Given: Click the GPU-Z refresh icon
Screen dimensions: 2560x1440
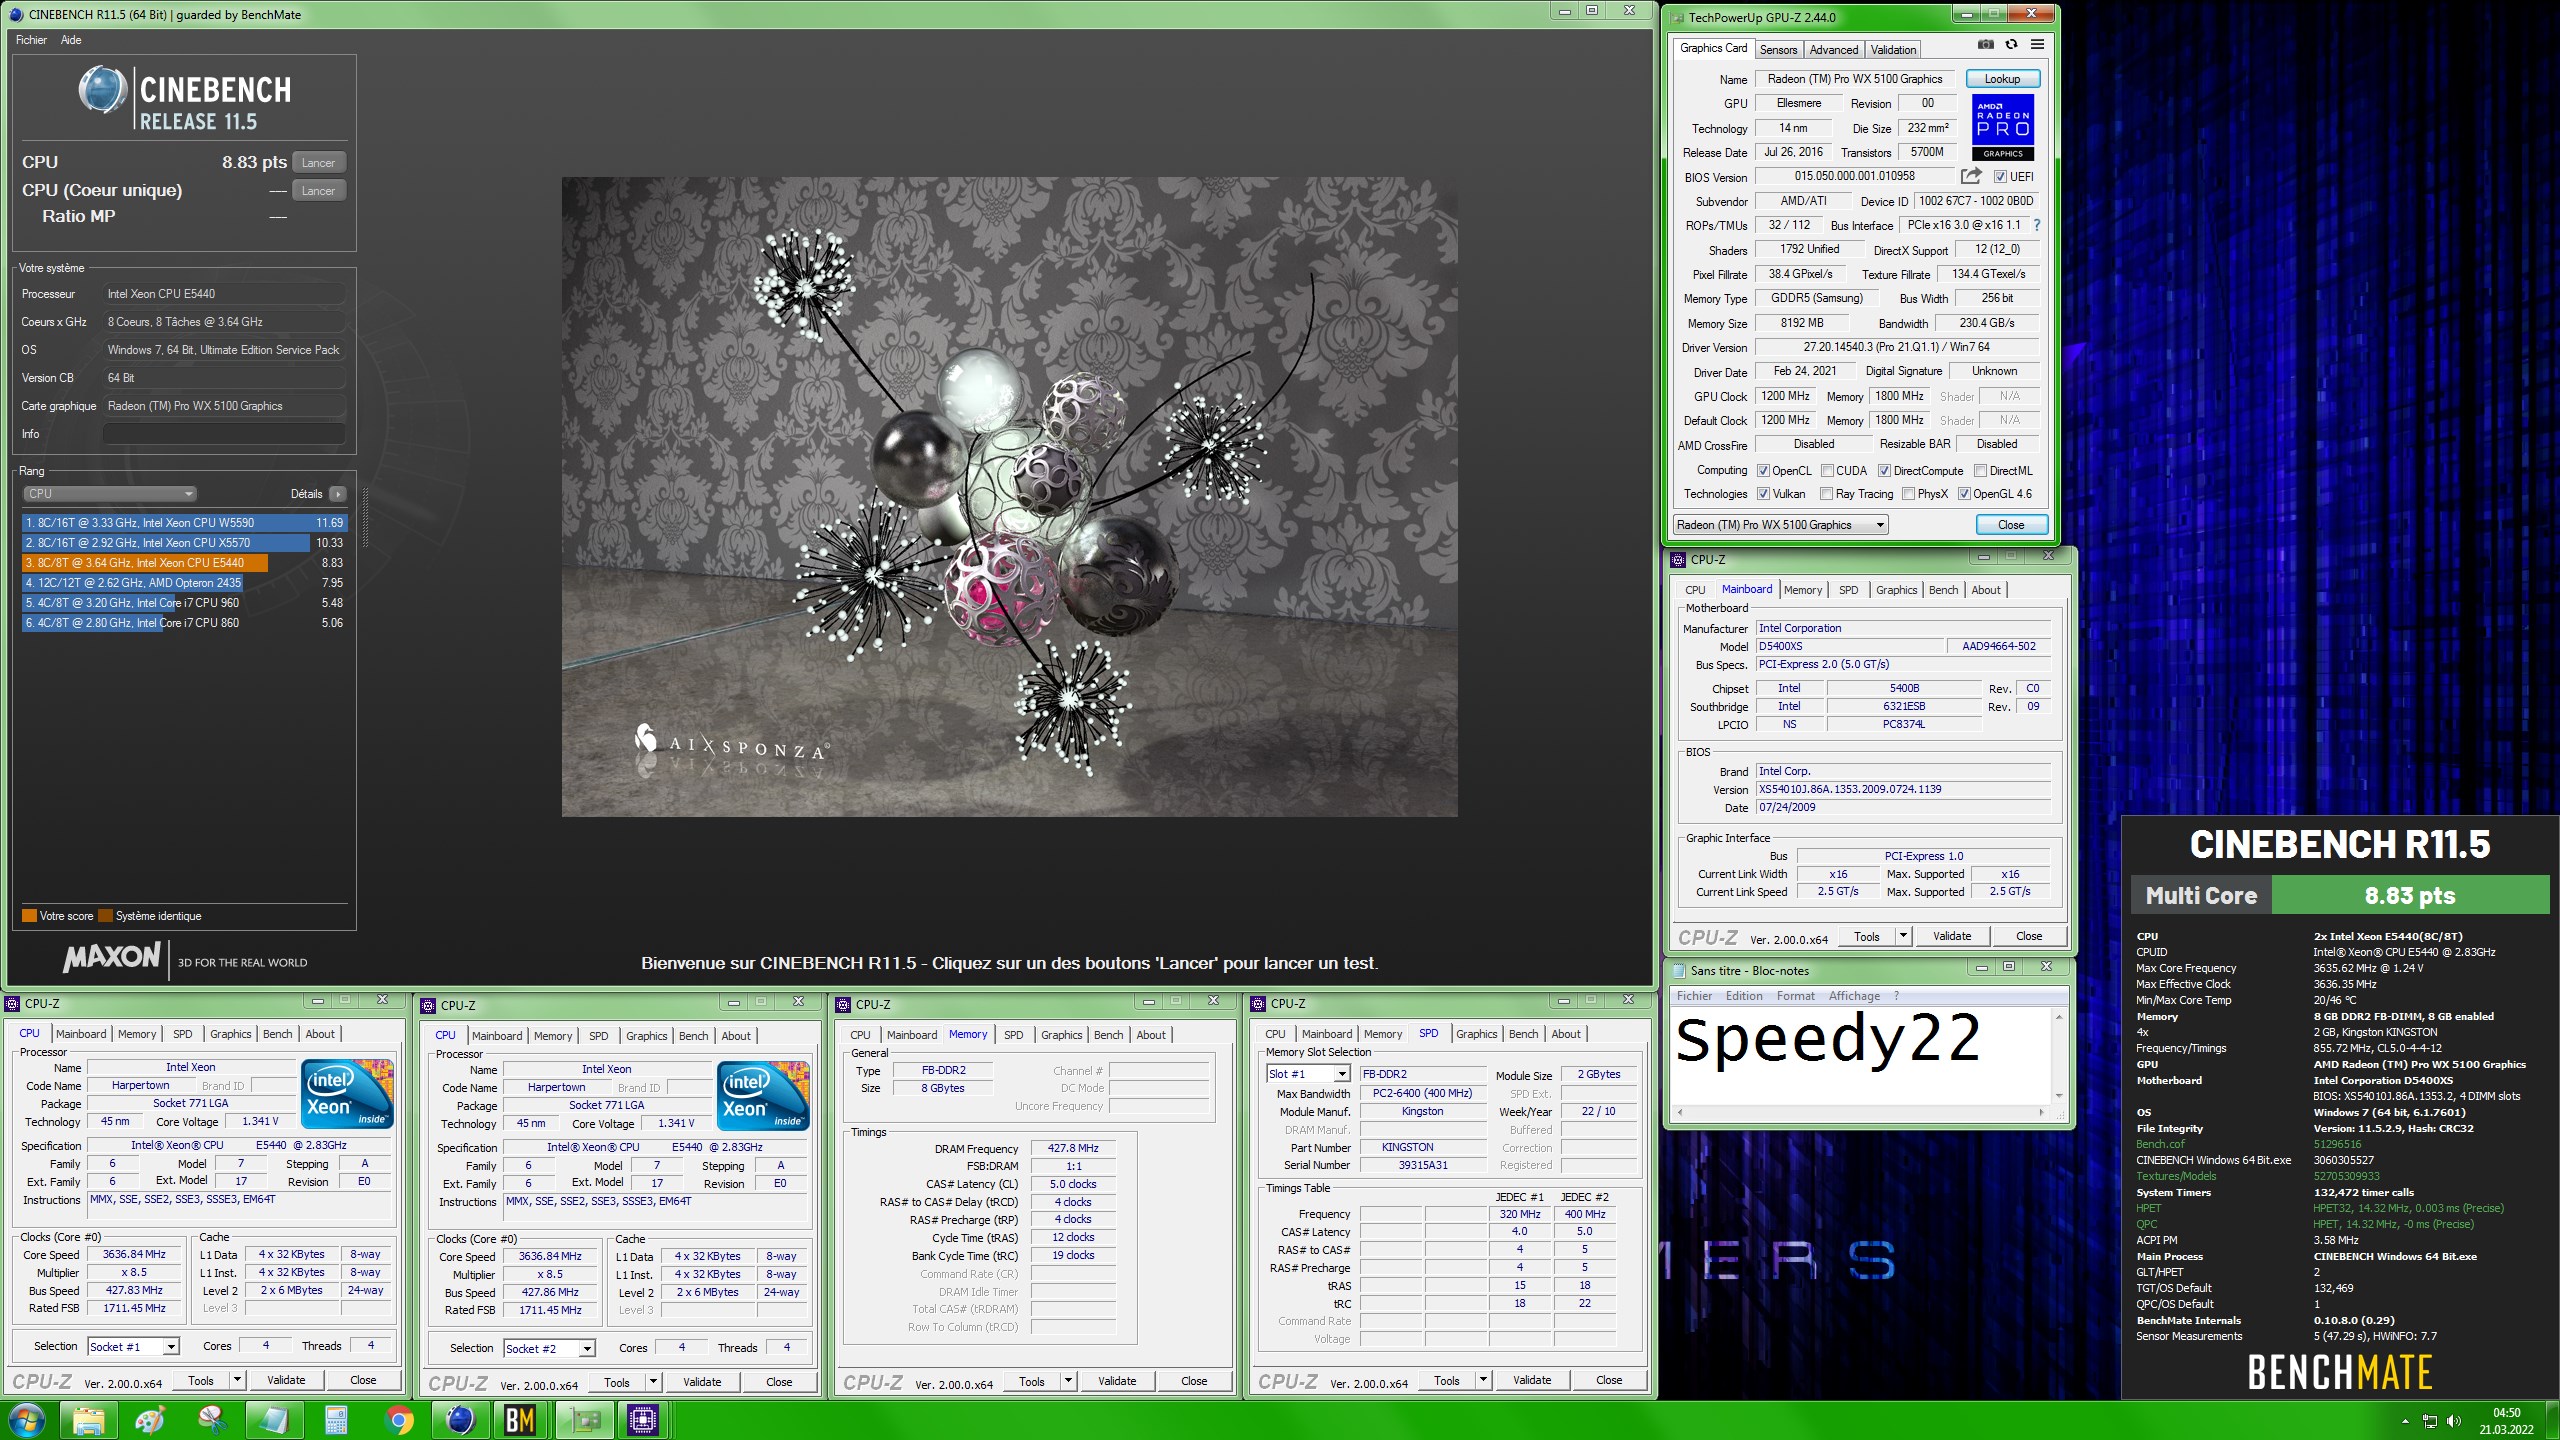Looking at the screenshot, I should 2011,45.
